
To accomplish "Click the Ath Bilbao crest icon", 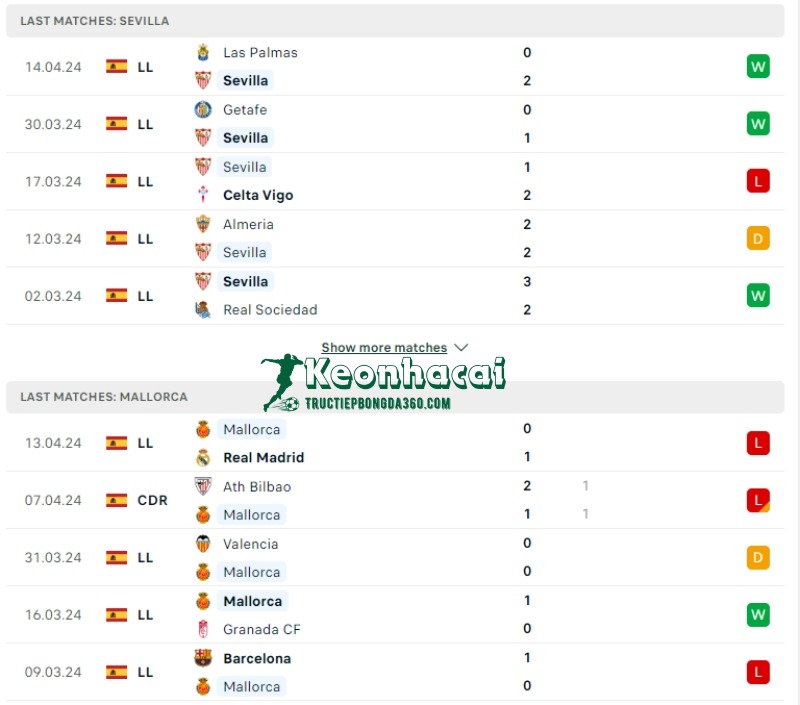I will point(203,486).
